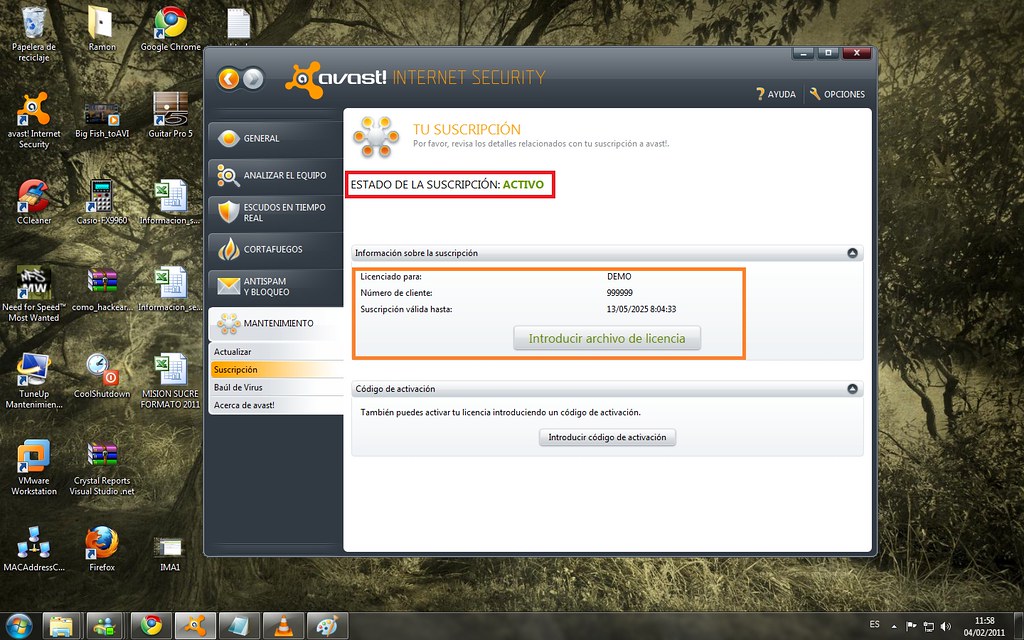Open Google Chrome from the taskbar
The width and height of the screenshot is (1024, 640).
coord(151,626)
